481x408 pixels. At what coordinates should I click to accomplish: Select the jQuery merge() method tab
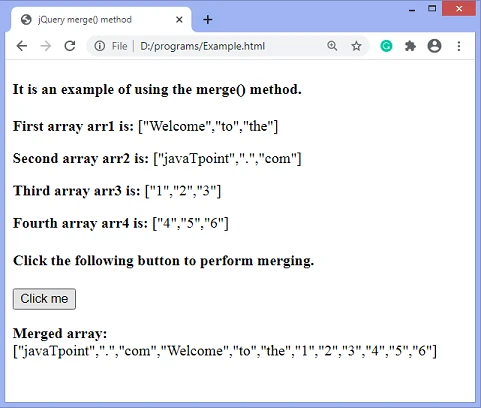pos(101,20)
